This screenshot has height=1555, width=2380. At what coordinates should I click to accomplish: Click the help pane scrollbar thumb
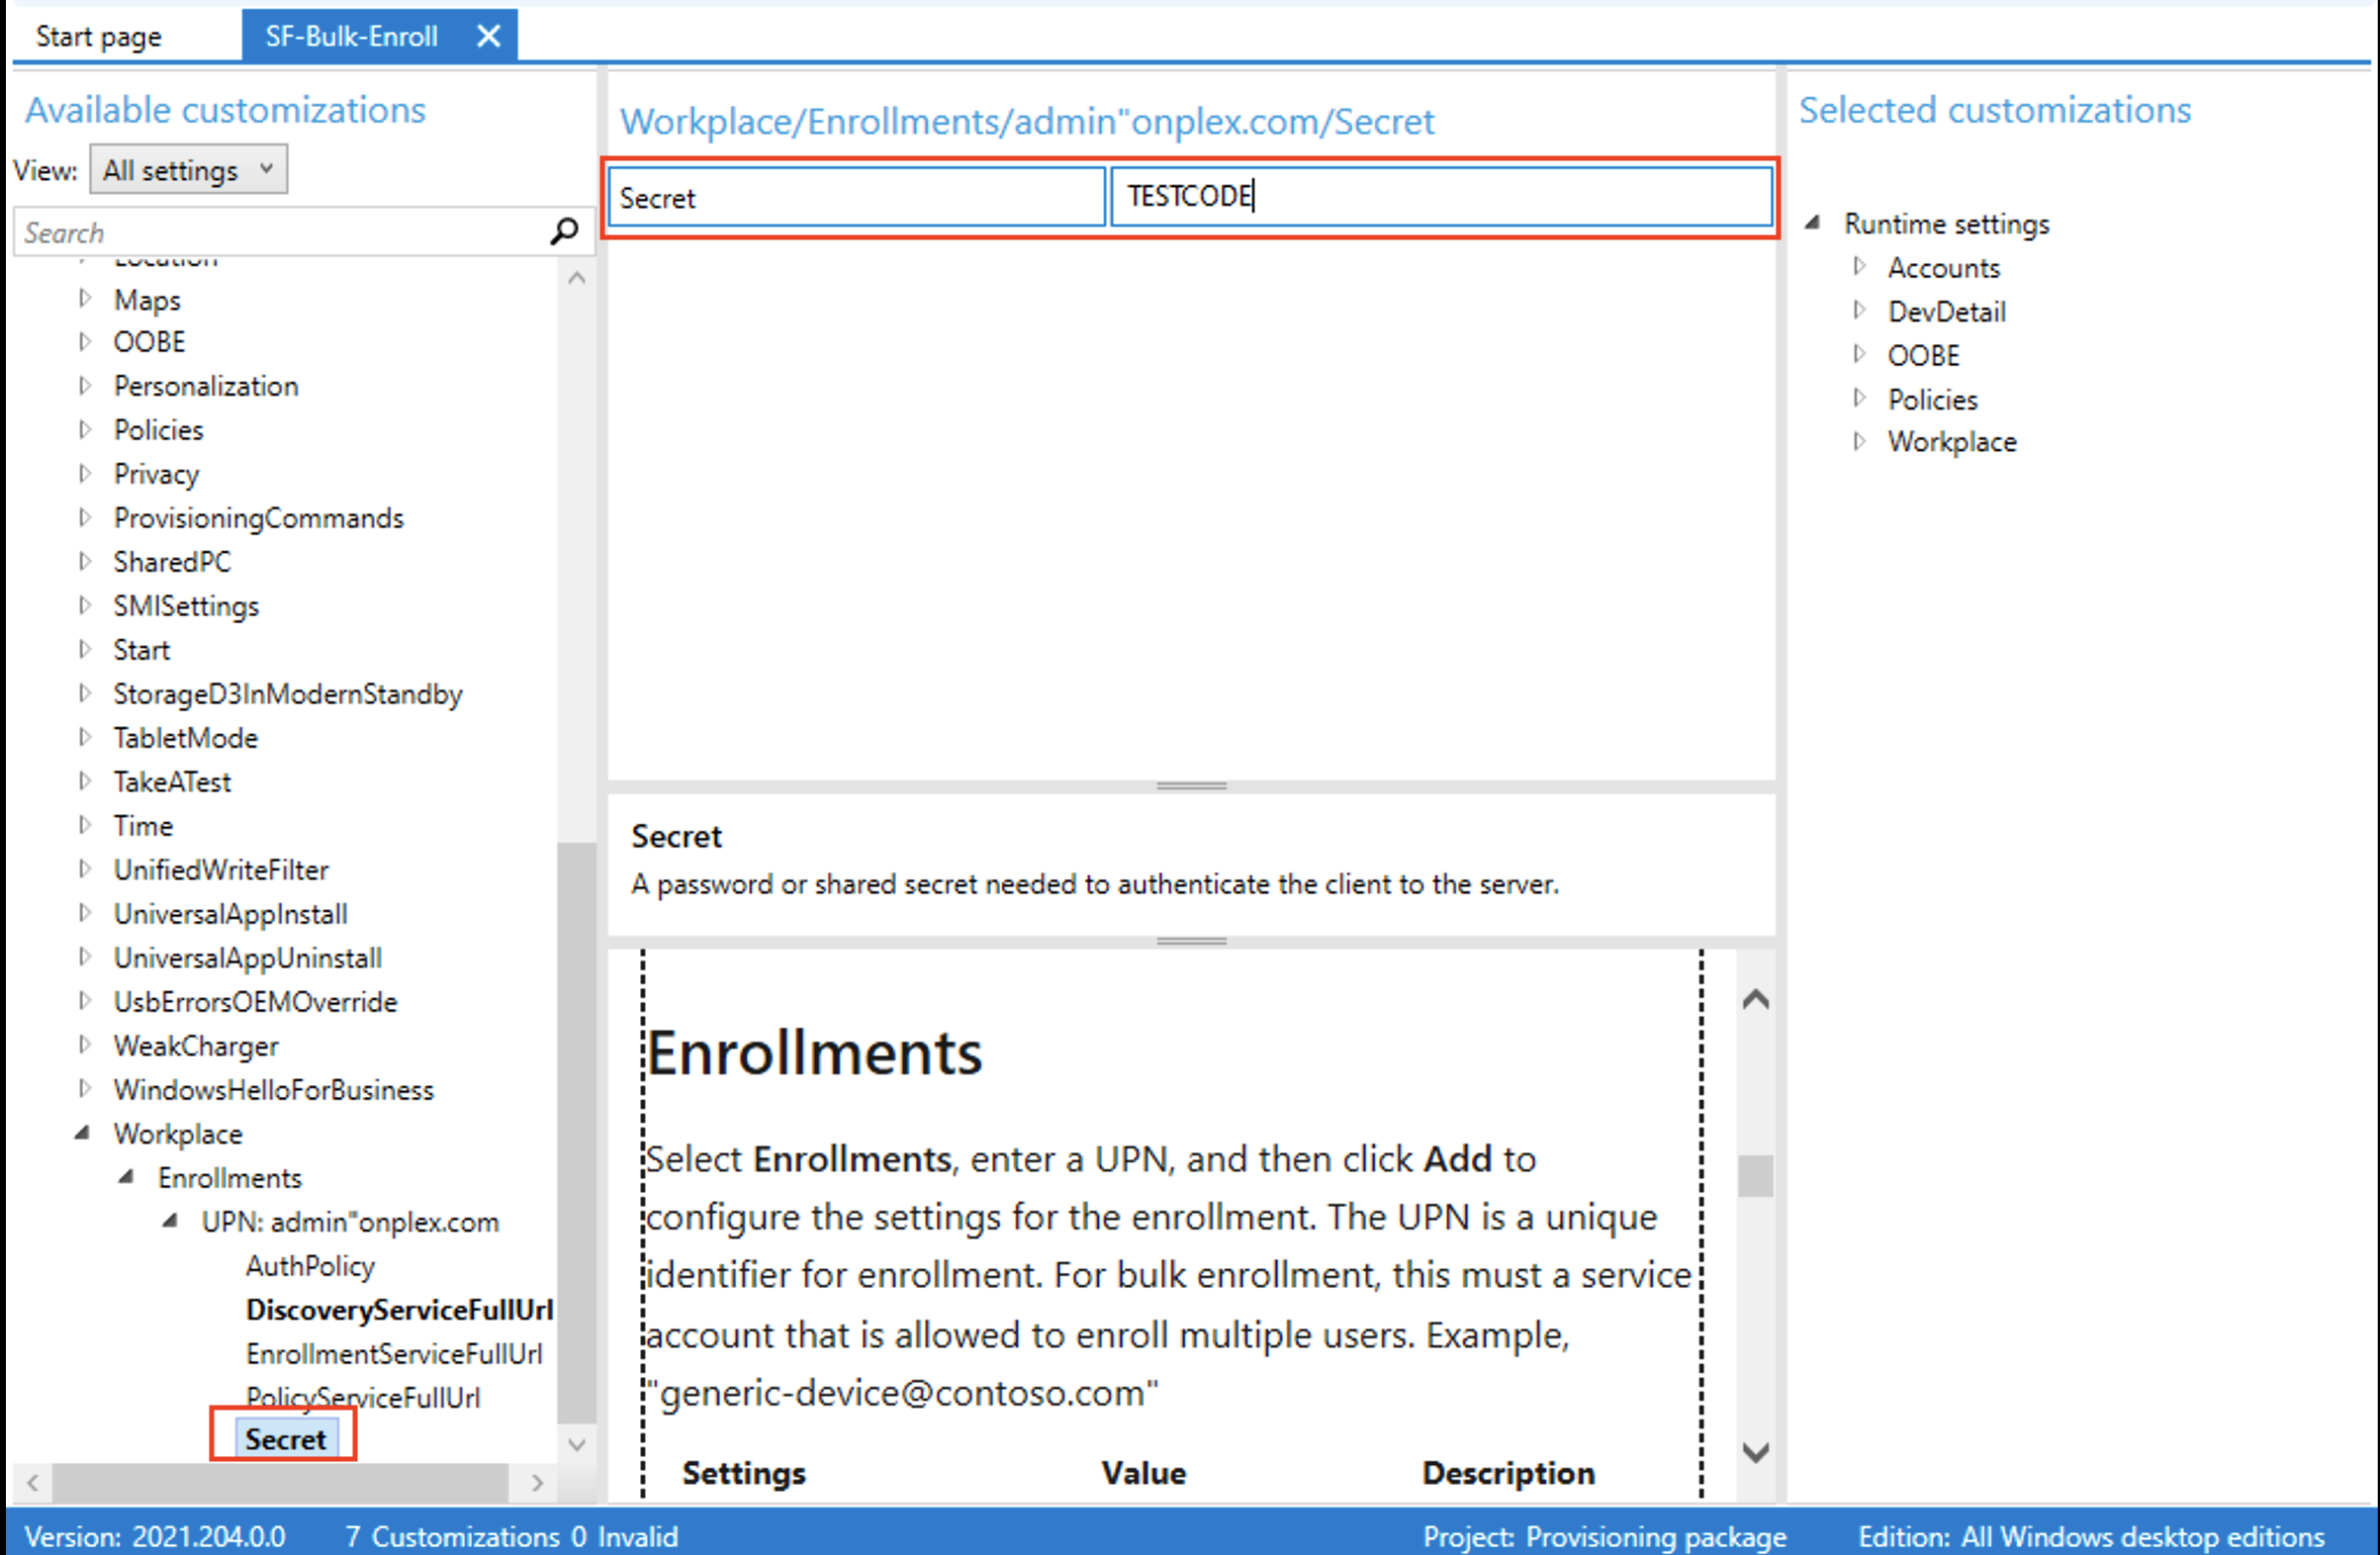tap(1756, 1176)
